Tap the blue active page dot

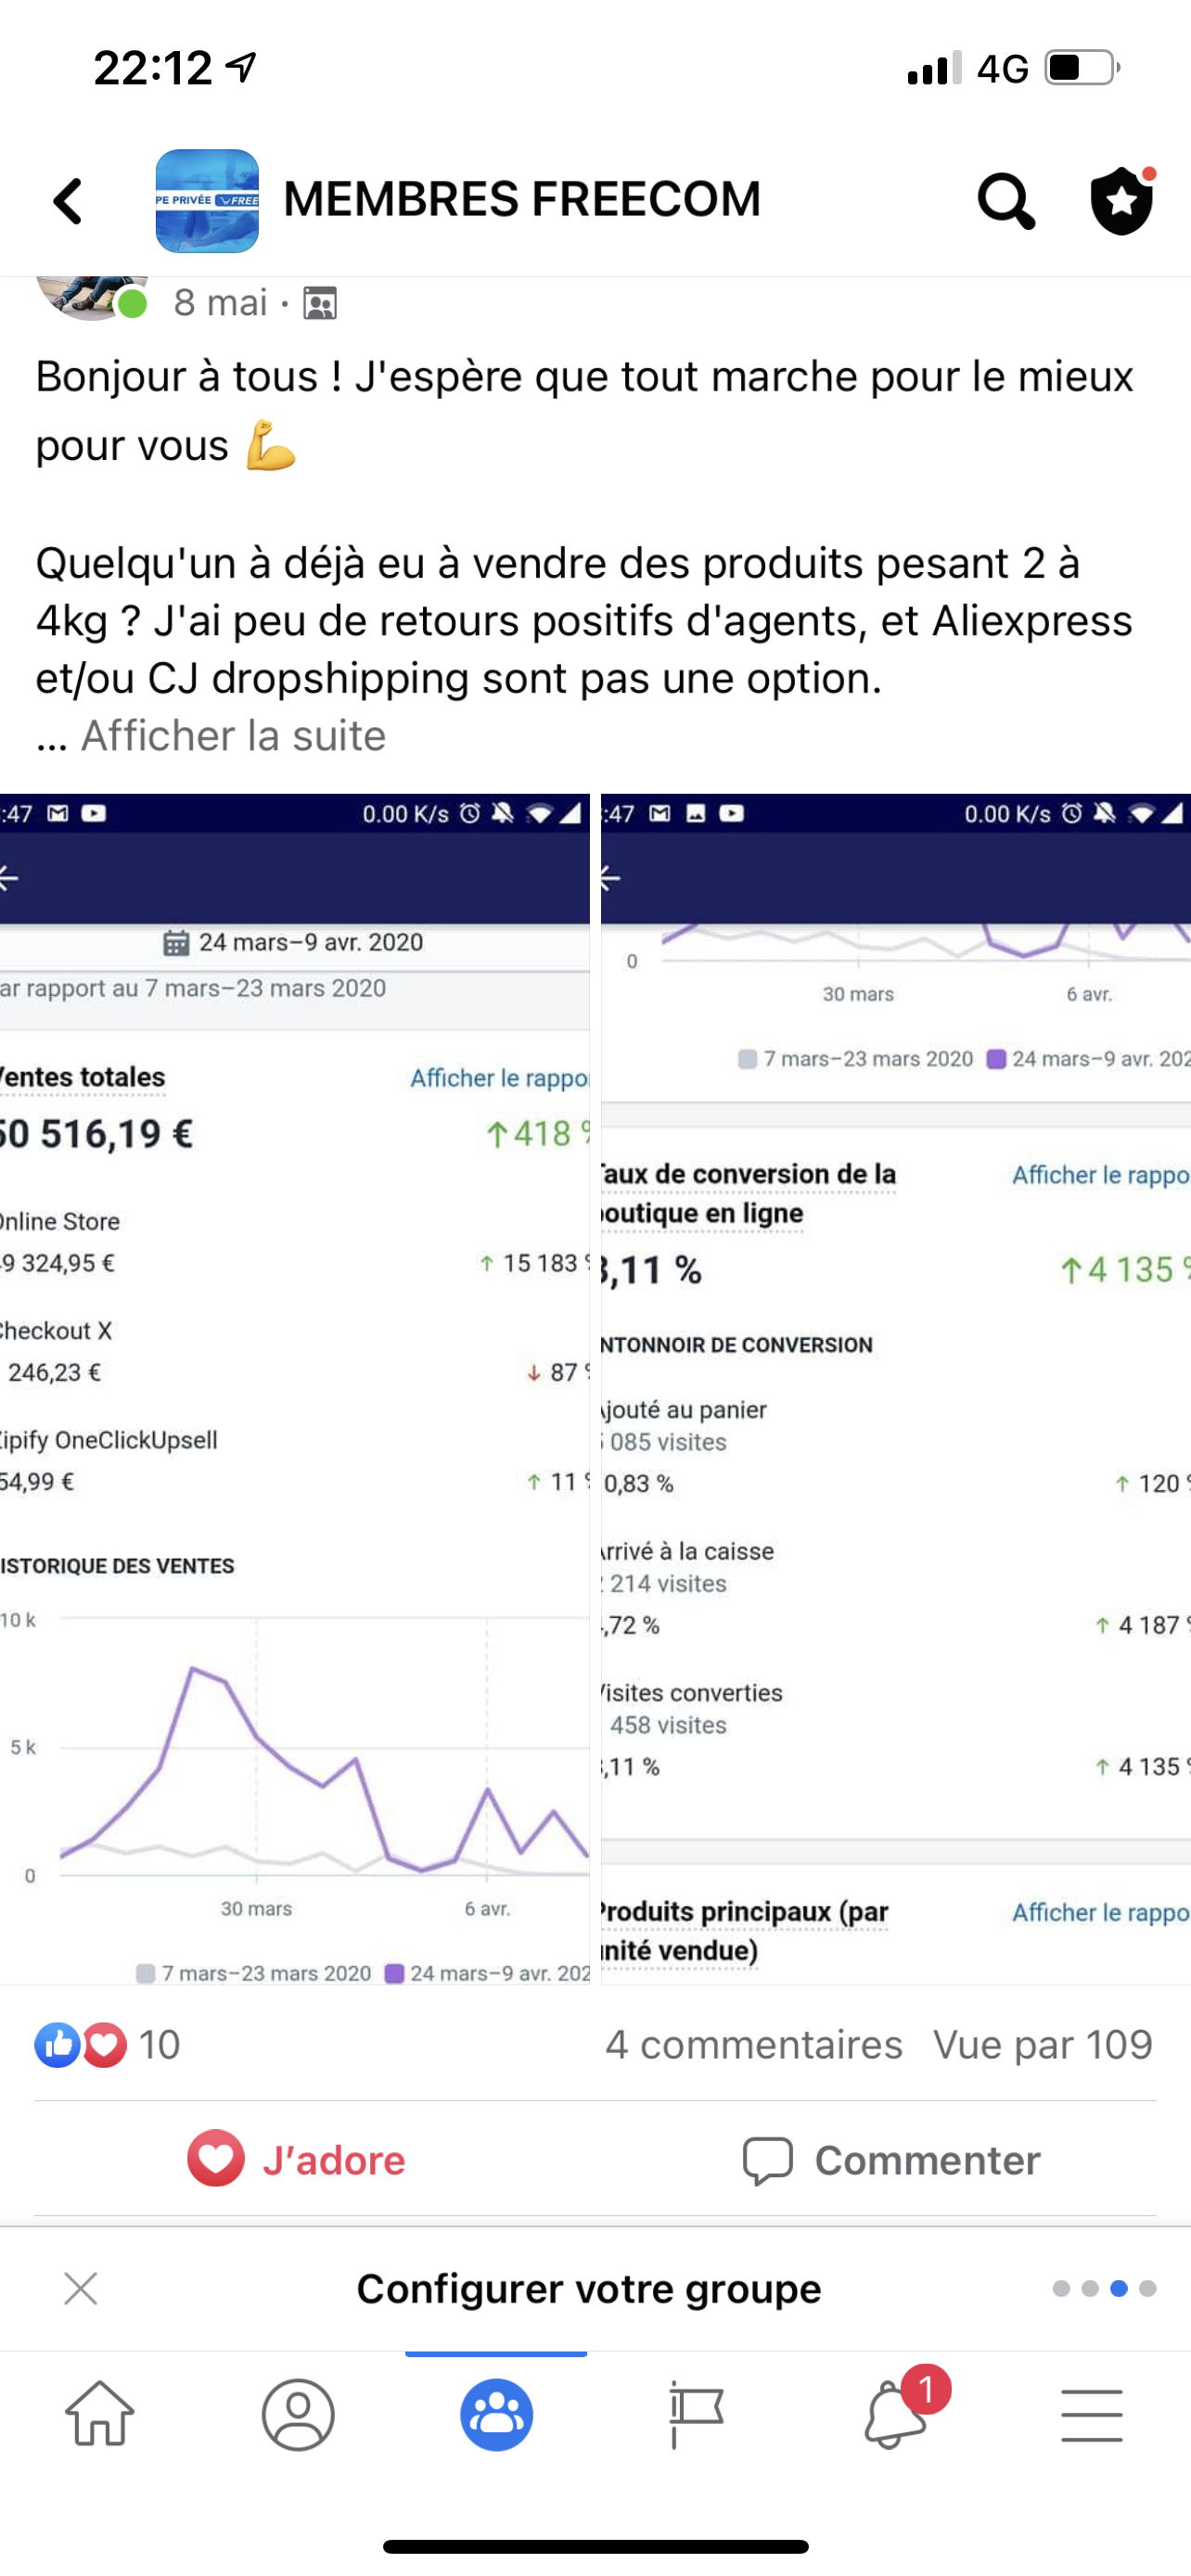[x=1119, y=2288]
